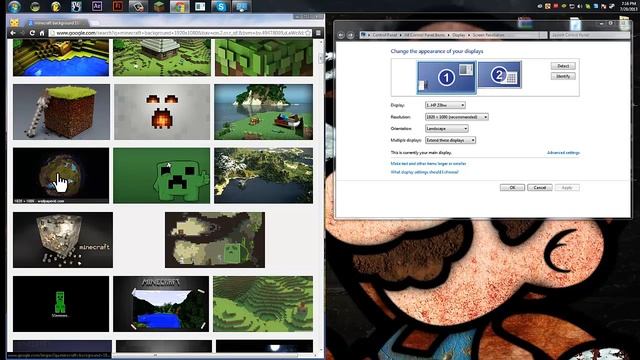Open the Windows Start orb
The image size is (640, 360).
pos(14,6)
